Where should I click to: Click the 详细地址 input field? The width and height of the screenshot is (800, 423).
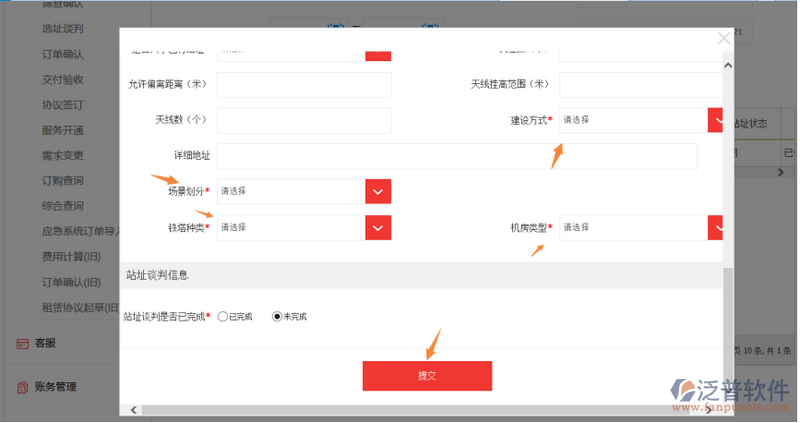pyautogui.click(x=456, y=156)
